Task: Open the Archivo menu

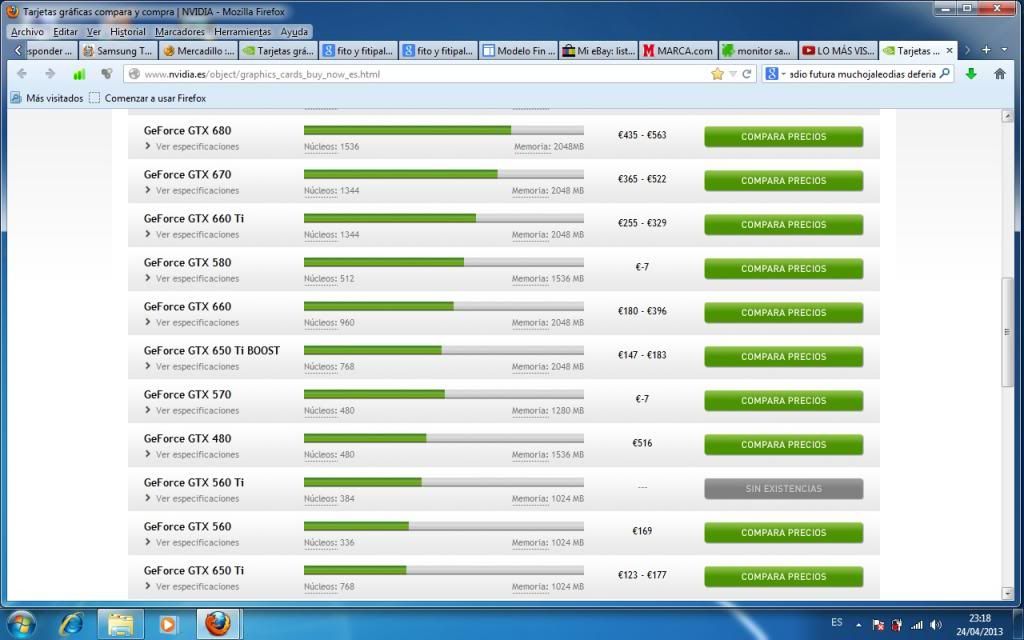Action: pyautogui.click(x=27, y=31)
